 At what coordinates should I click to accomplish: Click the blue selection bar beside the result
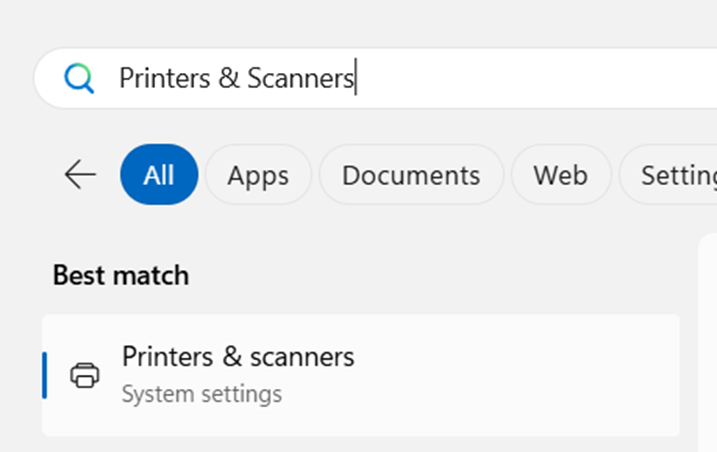(44, 375)
